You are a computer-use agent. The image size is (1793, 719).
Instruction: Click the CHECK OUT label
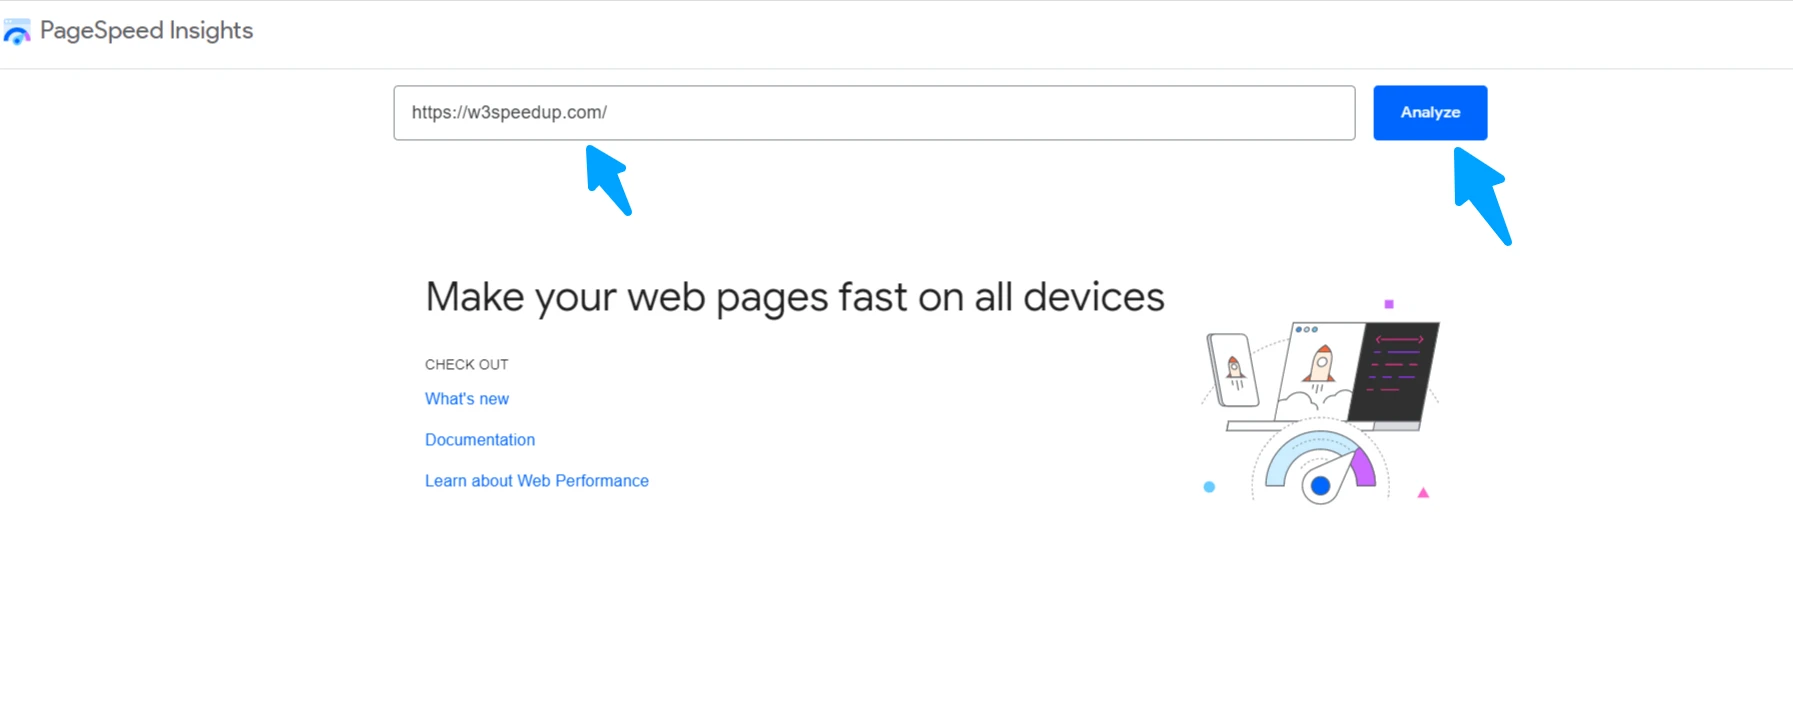coord(466,365)
